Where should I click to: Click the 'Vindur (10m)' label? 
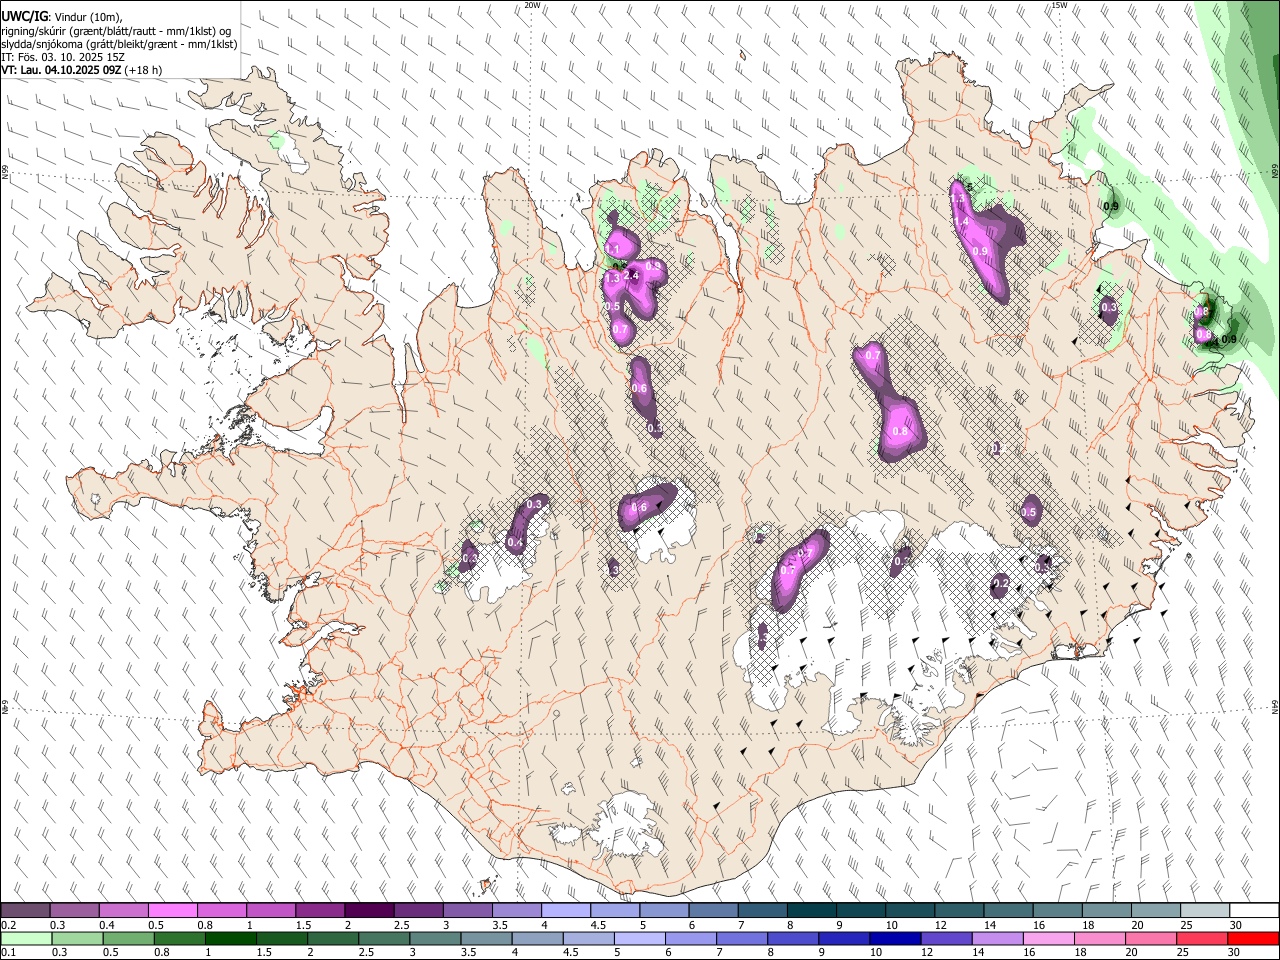[x=86, y=17]
